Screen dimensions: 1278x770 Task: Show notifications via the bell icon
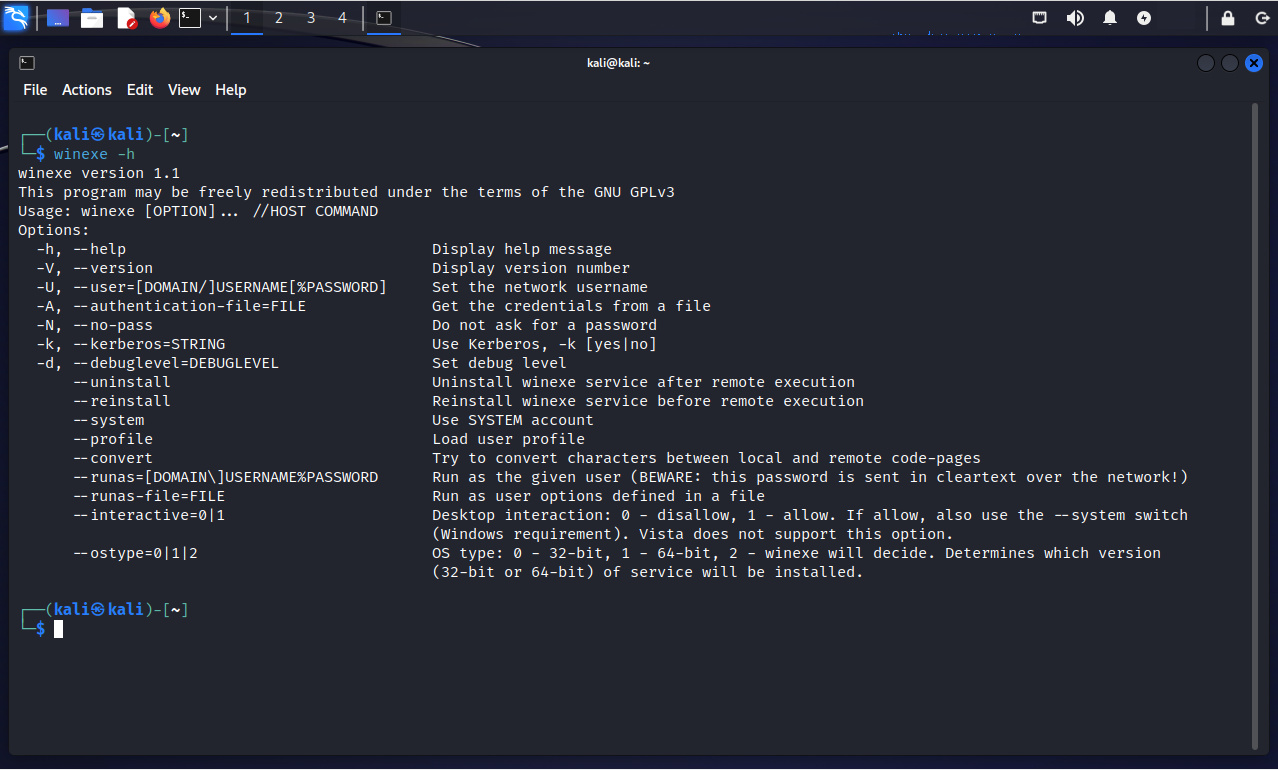click(x=1110, y=18)
